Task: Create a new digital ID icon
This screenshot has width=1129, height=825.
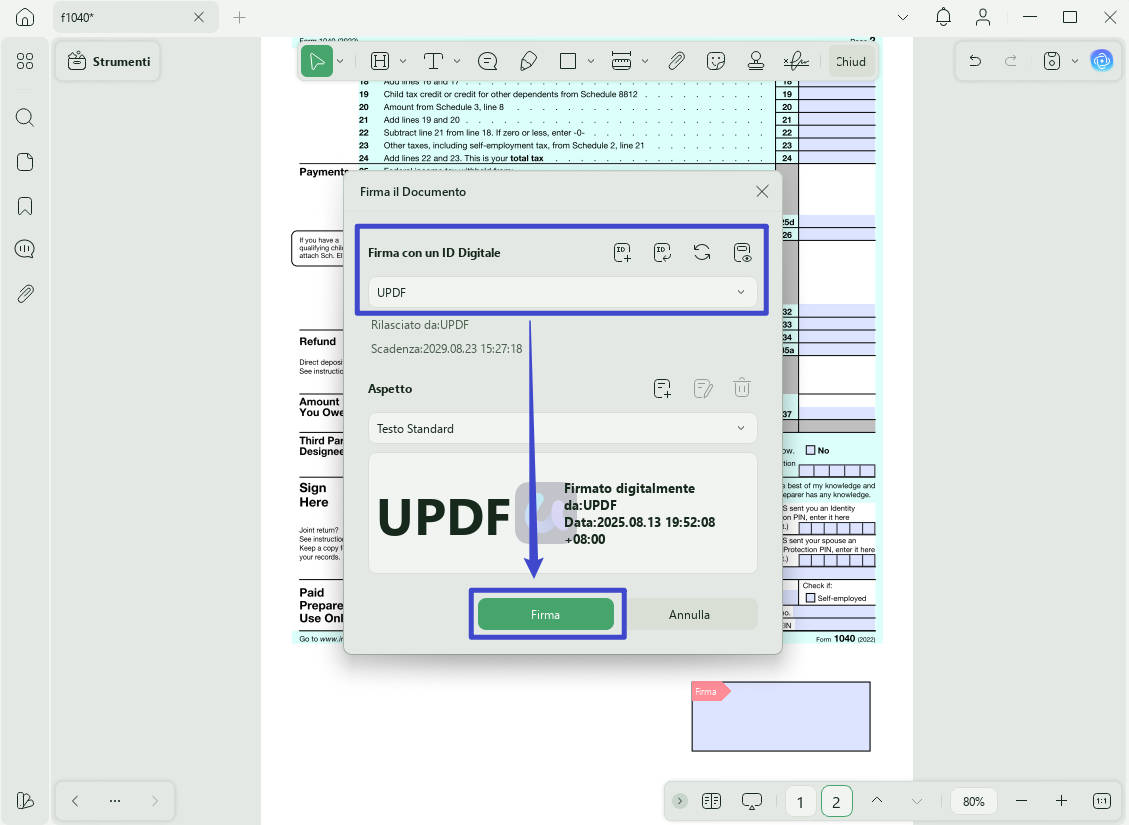Action: click(x=622, y=253)
